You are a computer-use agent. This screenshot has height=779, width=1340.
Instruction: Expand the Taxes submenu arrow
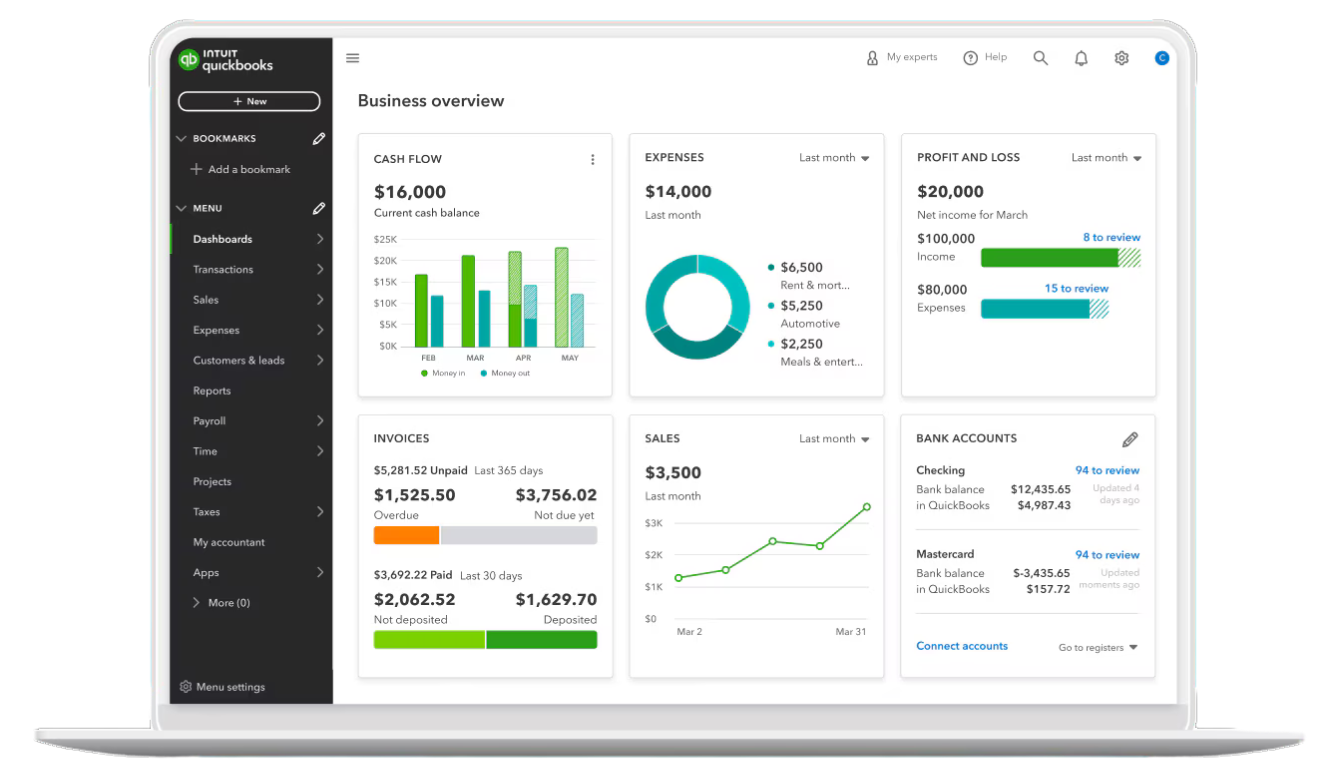320,512
